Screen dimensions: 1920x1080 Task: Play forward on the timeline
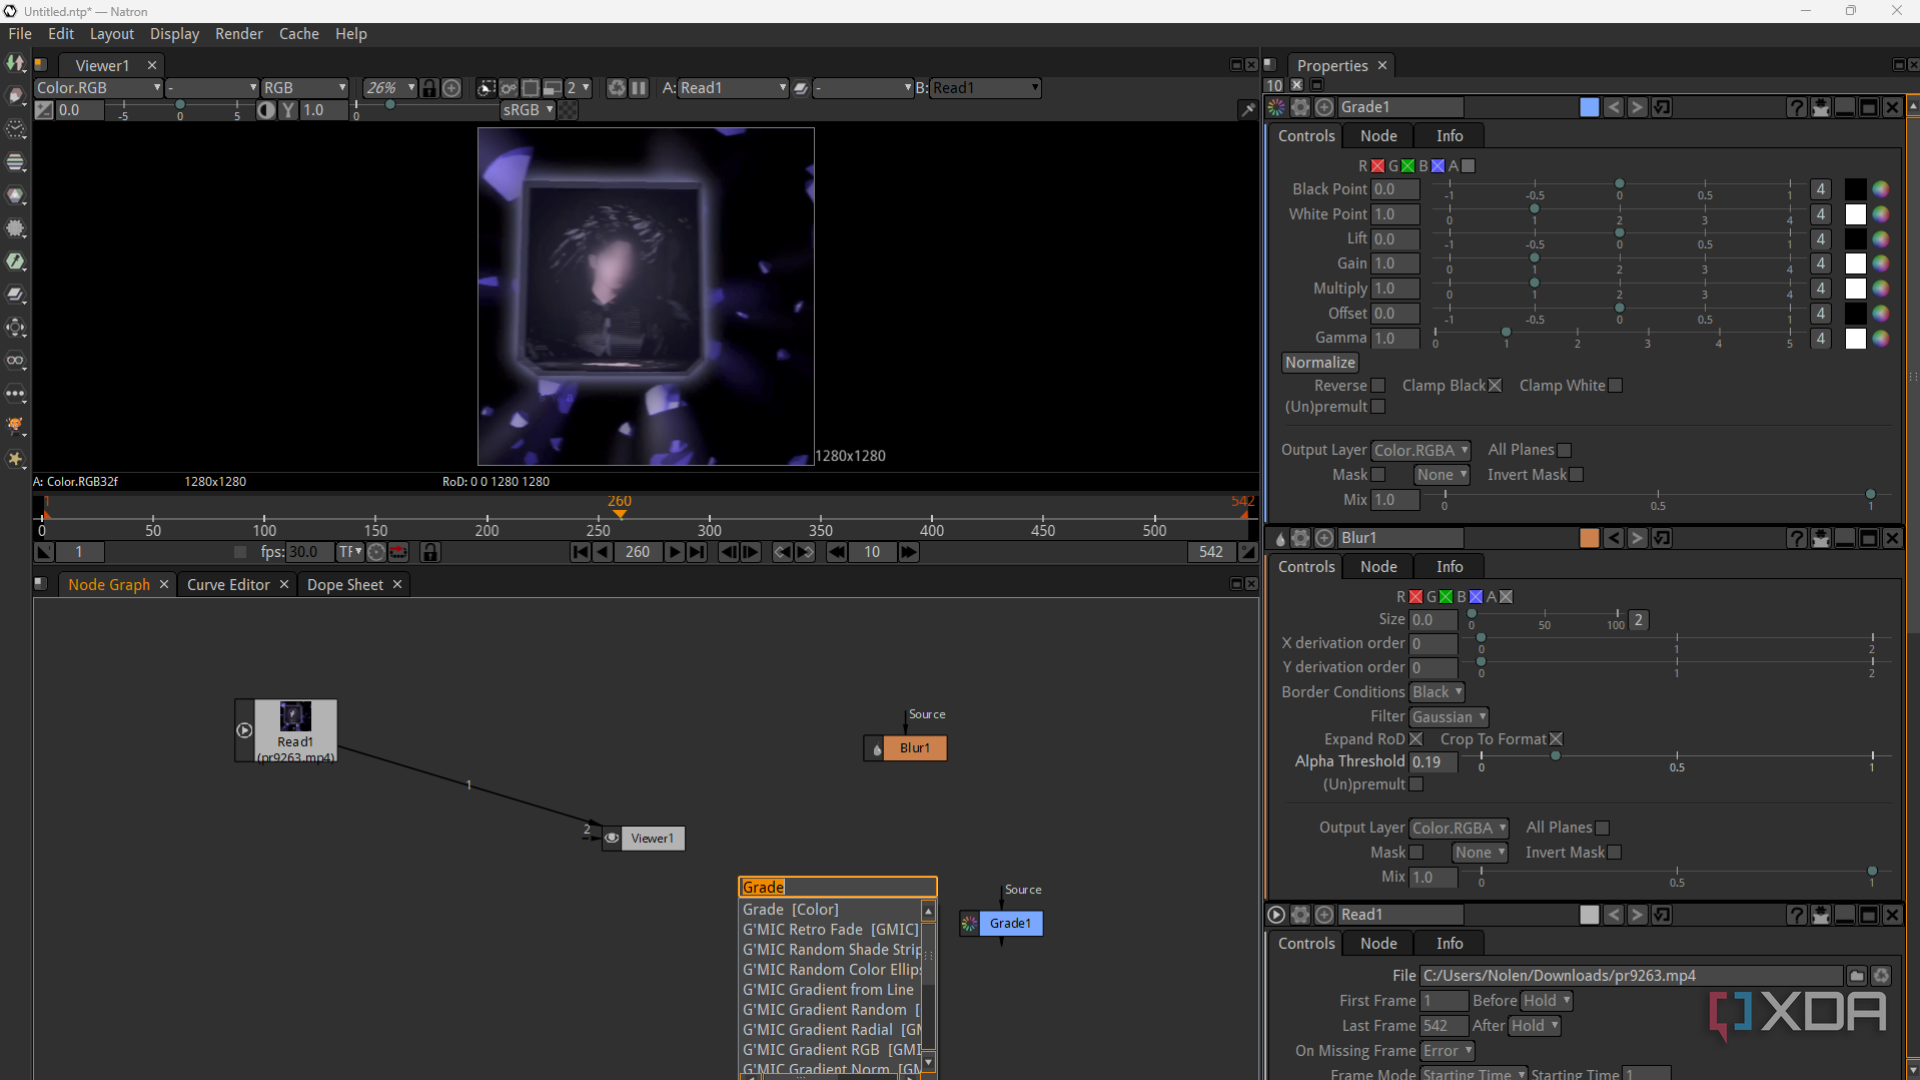click(x=674, y=552)
